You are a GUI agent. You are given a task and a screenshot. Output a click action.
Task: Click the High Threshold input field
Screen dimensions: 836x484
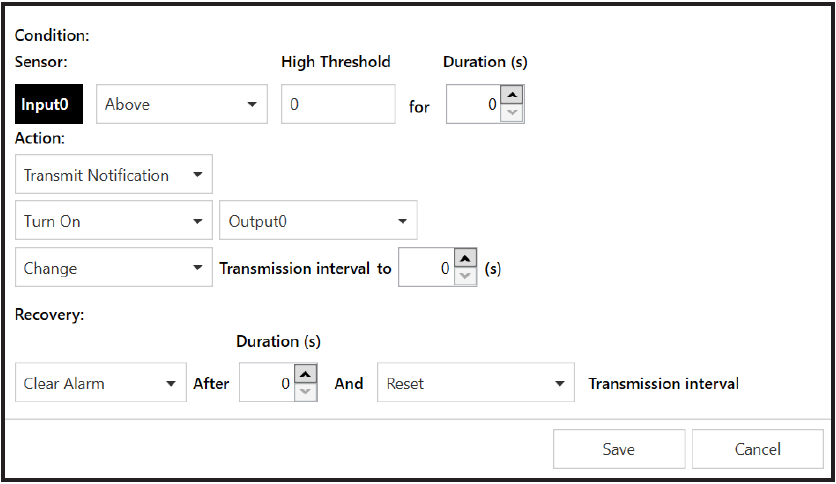338,104
